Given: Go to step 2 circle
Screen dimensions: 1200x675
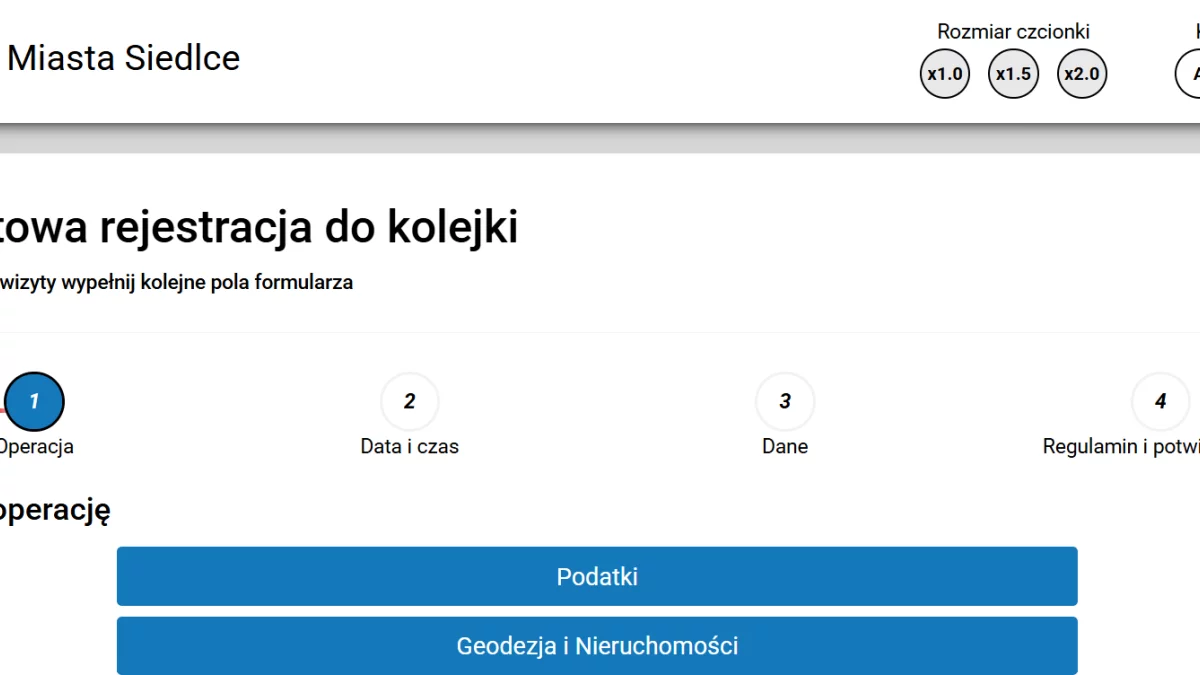Looking at the screenshot, I should pos(410,401).
